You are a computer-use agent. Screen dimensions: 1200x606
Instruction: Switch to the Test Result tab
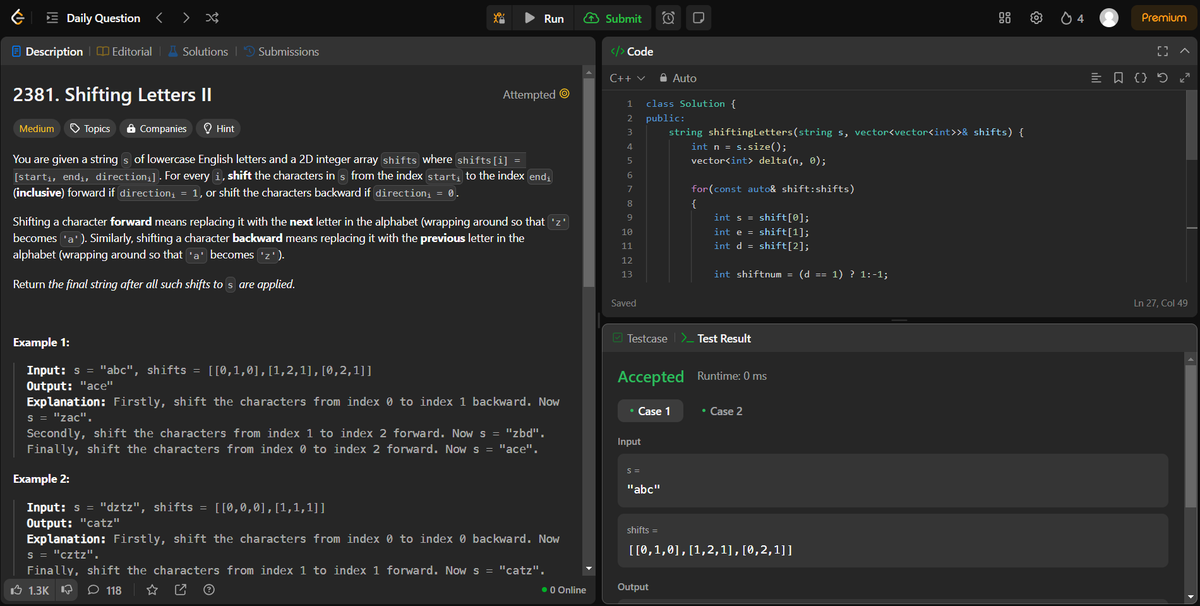[725, 338]
